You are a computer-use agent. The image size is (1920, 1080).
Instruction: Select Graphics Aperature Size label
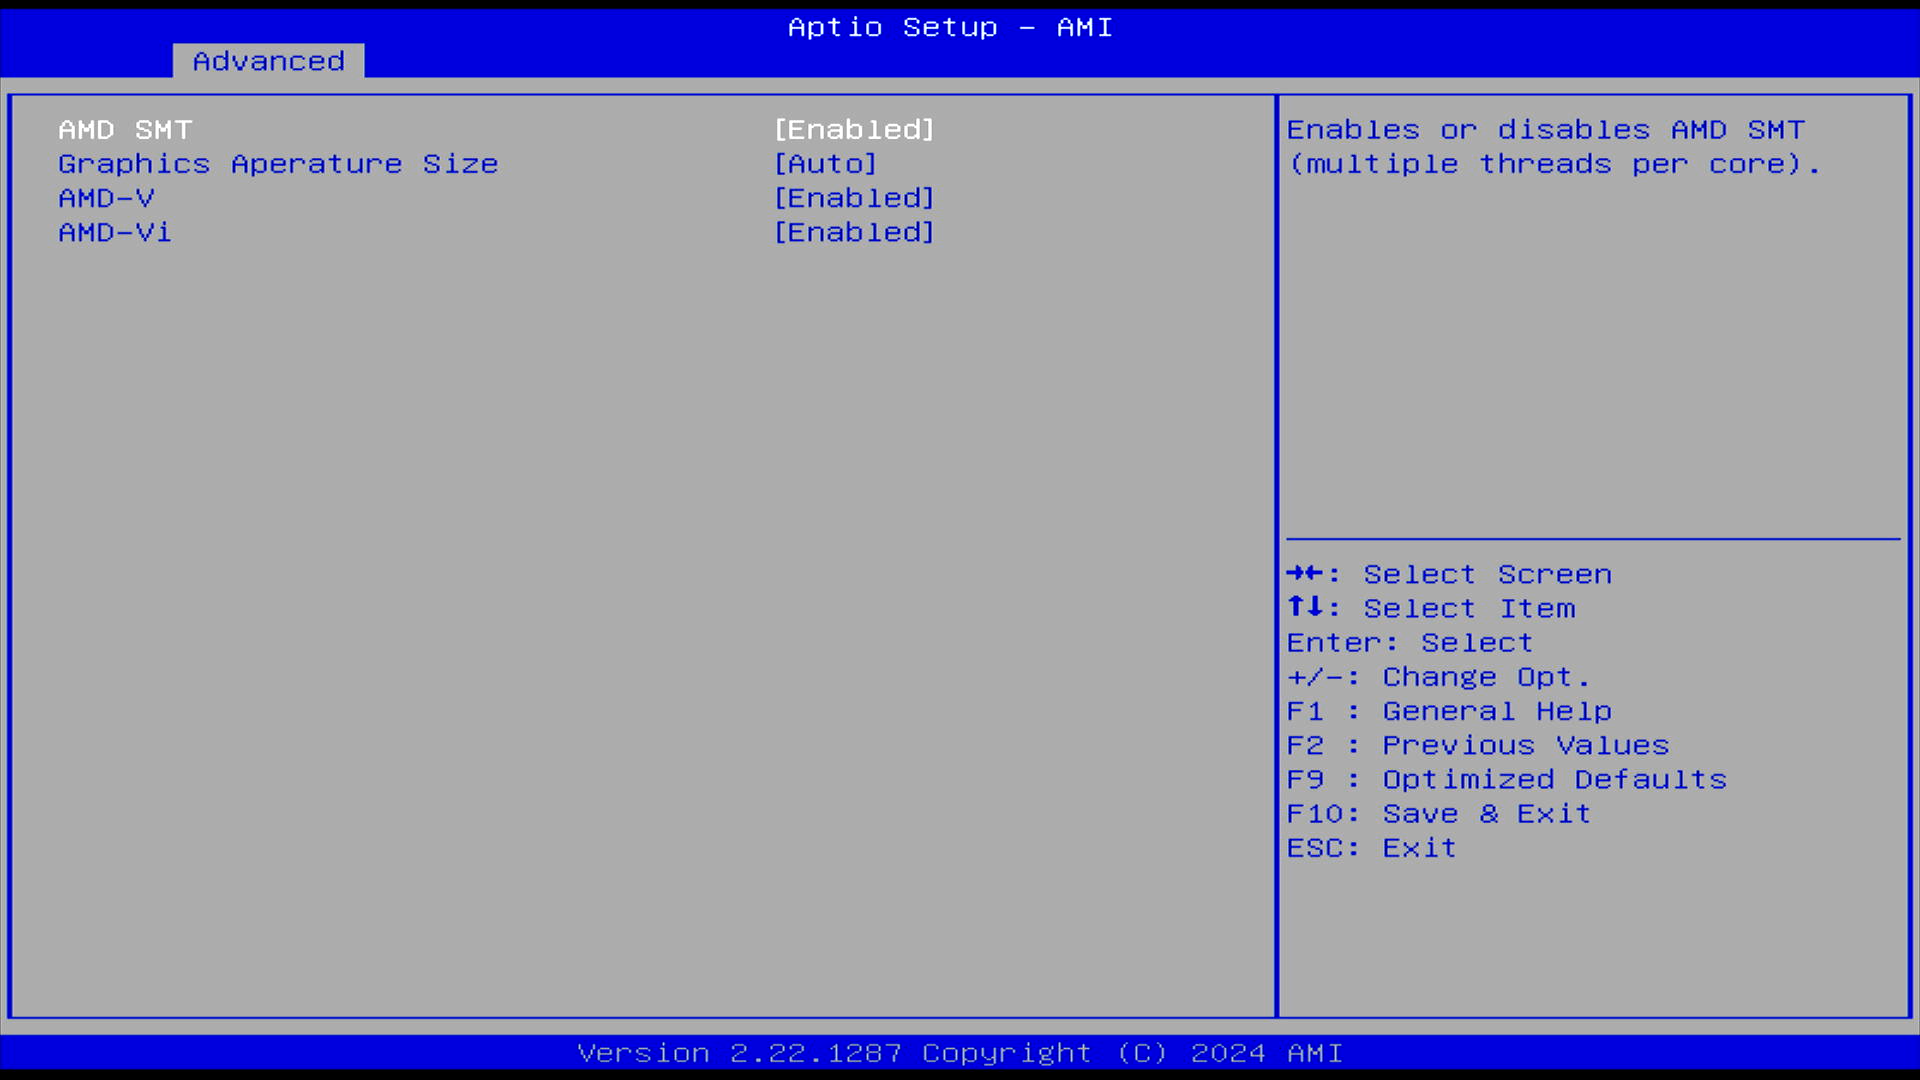point(278,164)
